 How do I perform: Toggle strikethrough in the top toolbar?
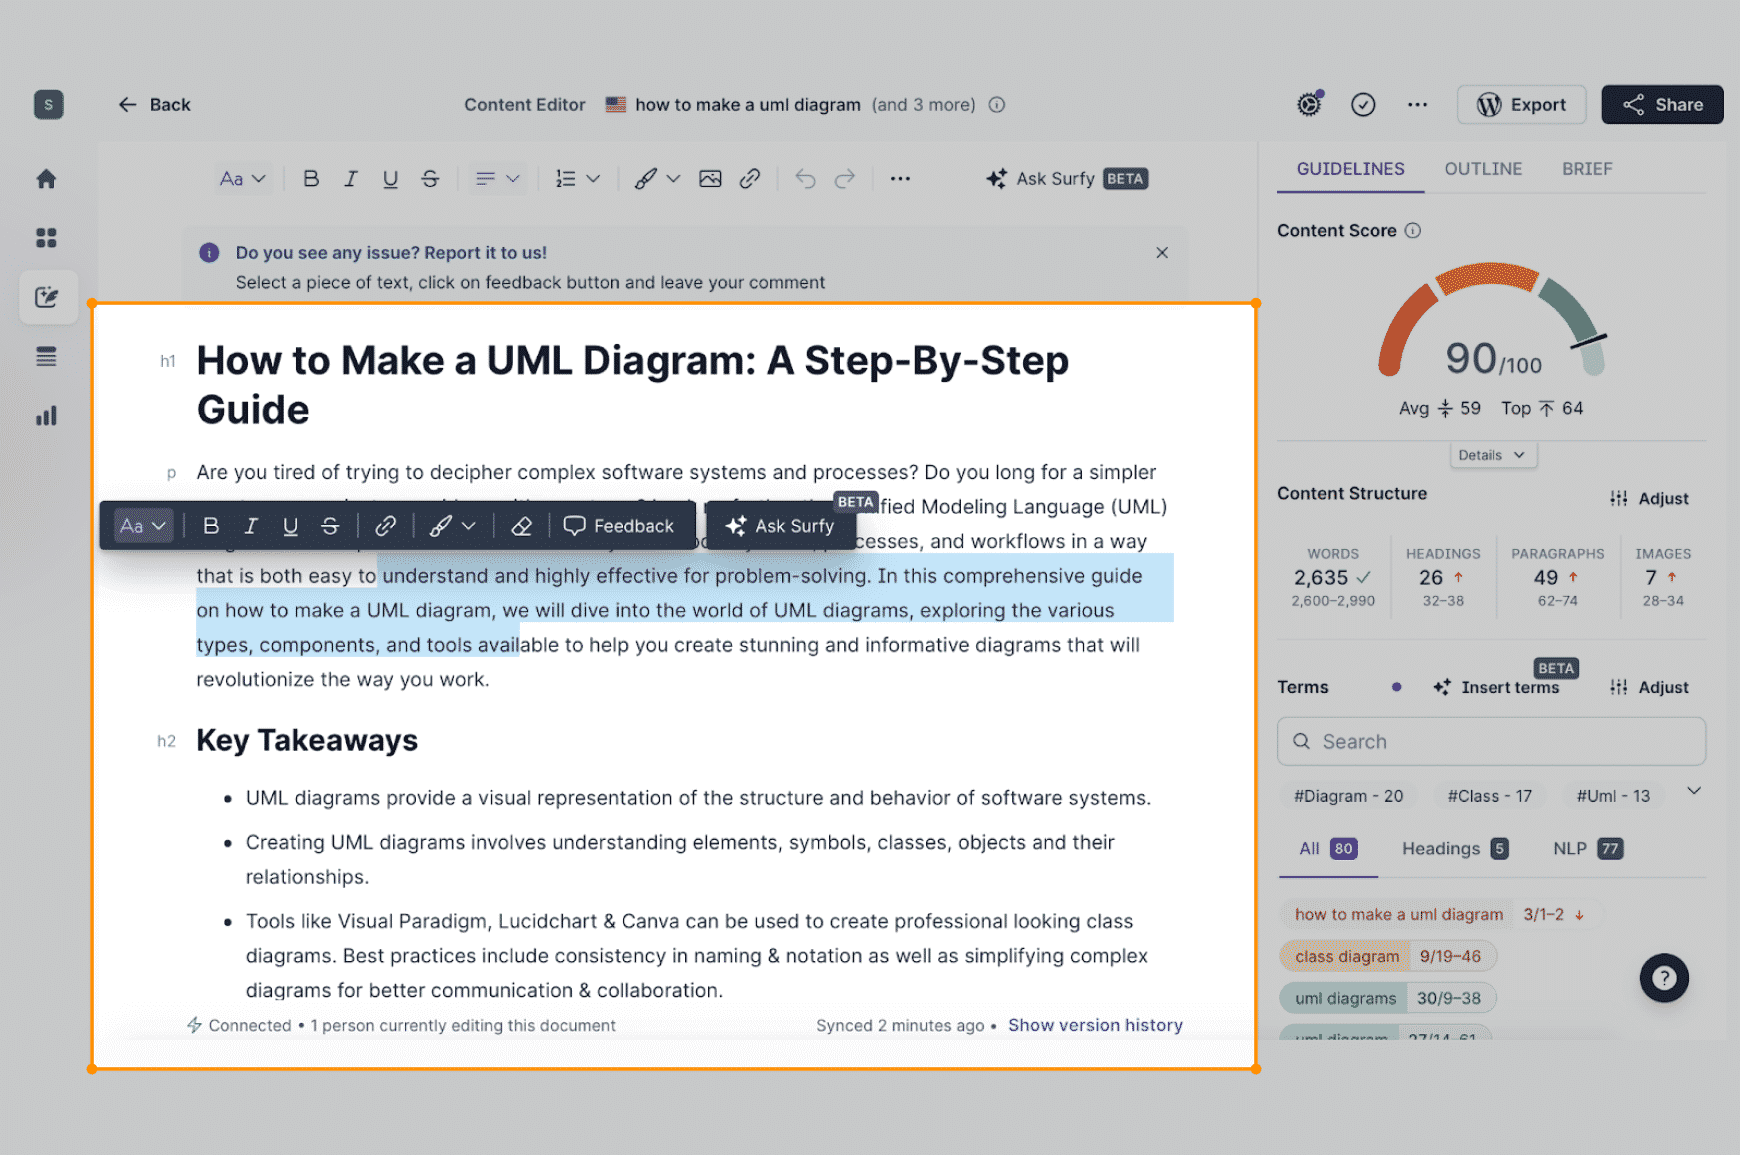pos(430,179)
